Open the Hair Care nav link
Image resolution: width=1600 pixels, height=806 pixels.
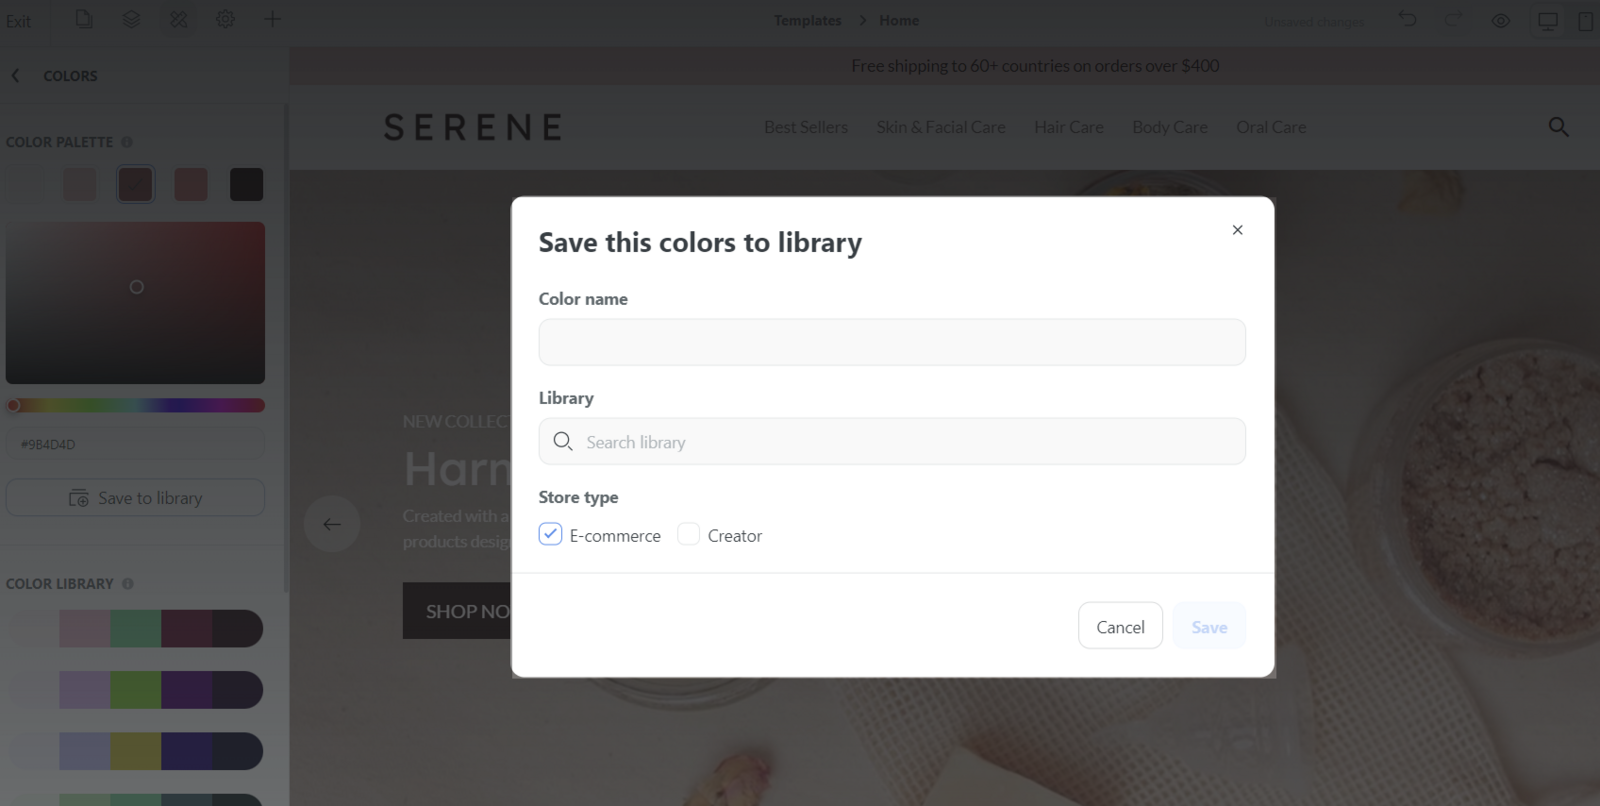point(1069,127)
